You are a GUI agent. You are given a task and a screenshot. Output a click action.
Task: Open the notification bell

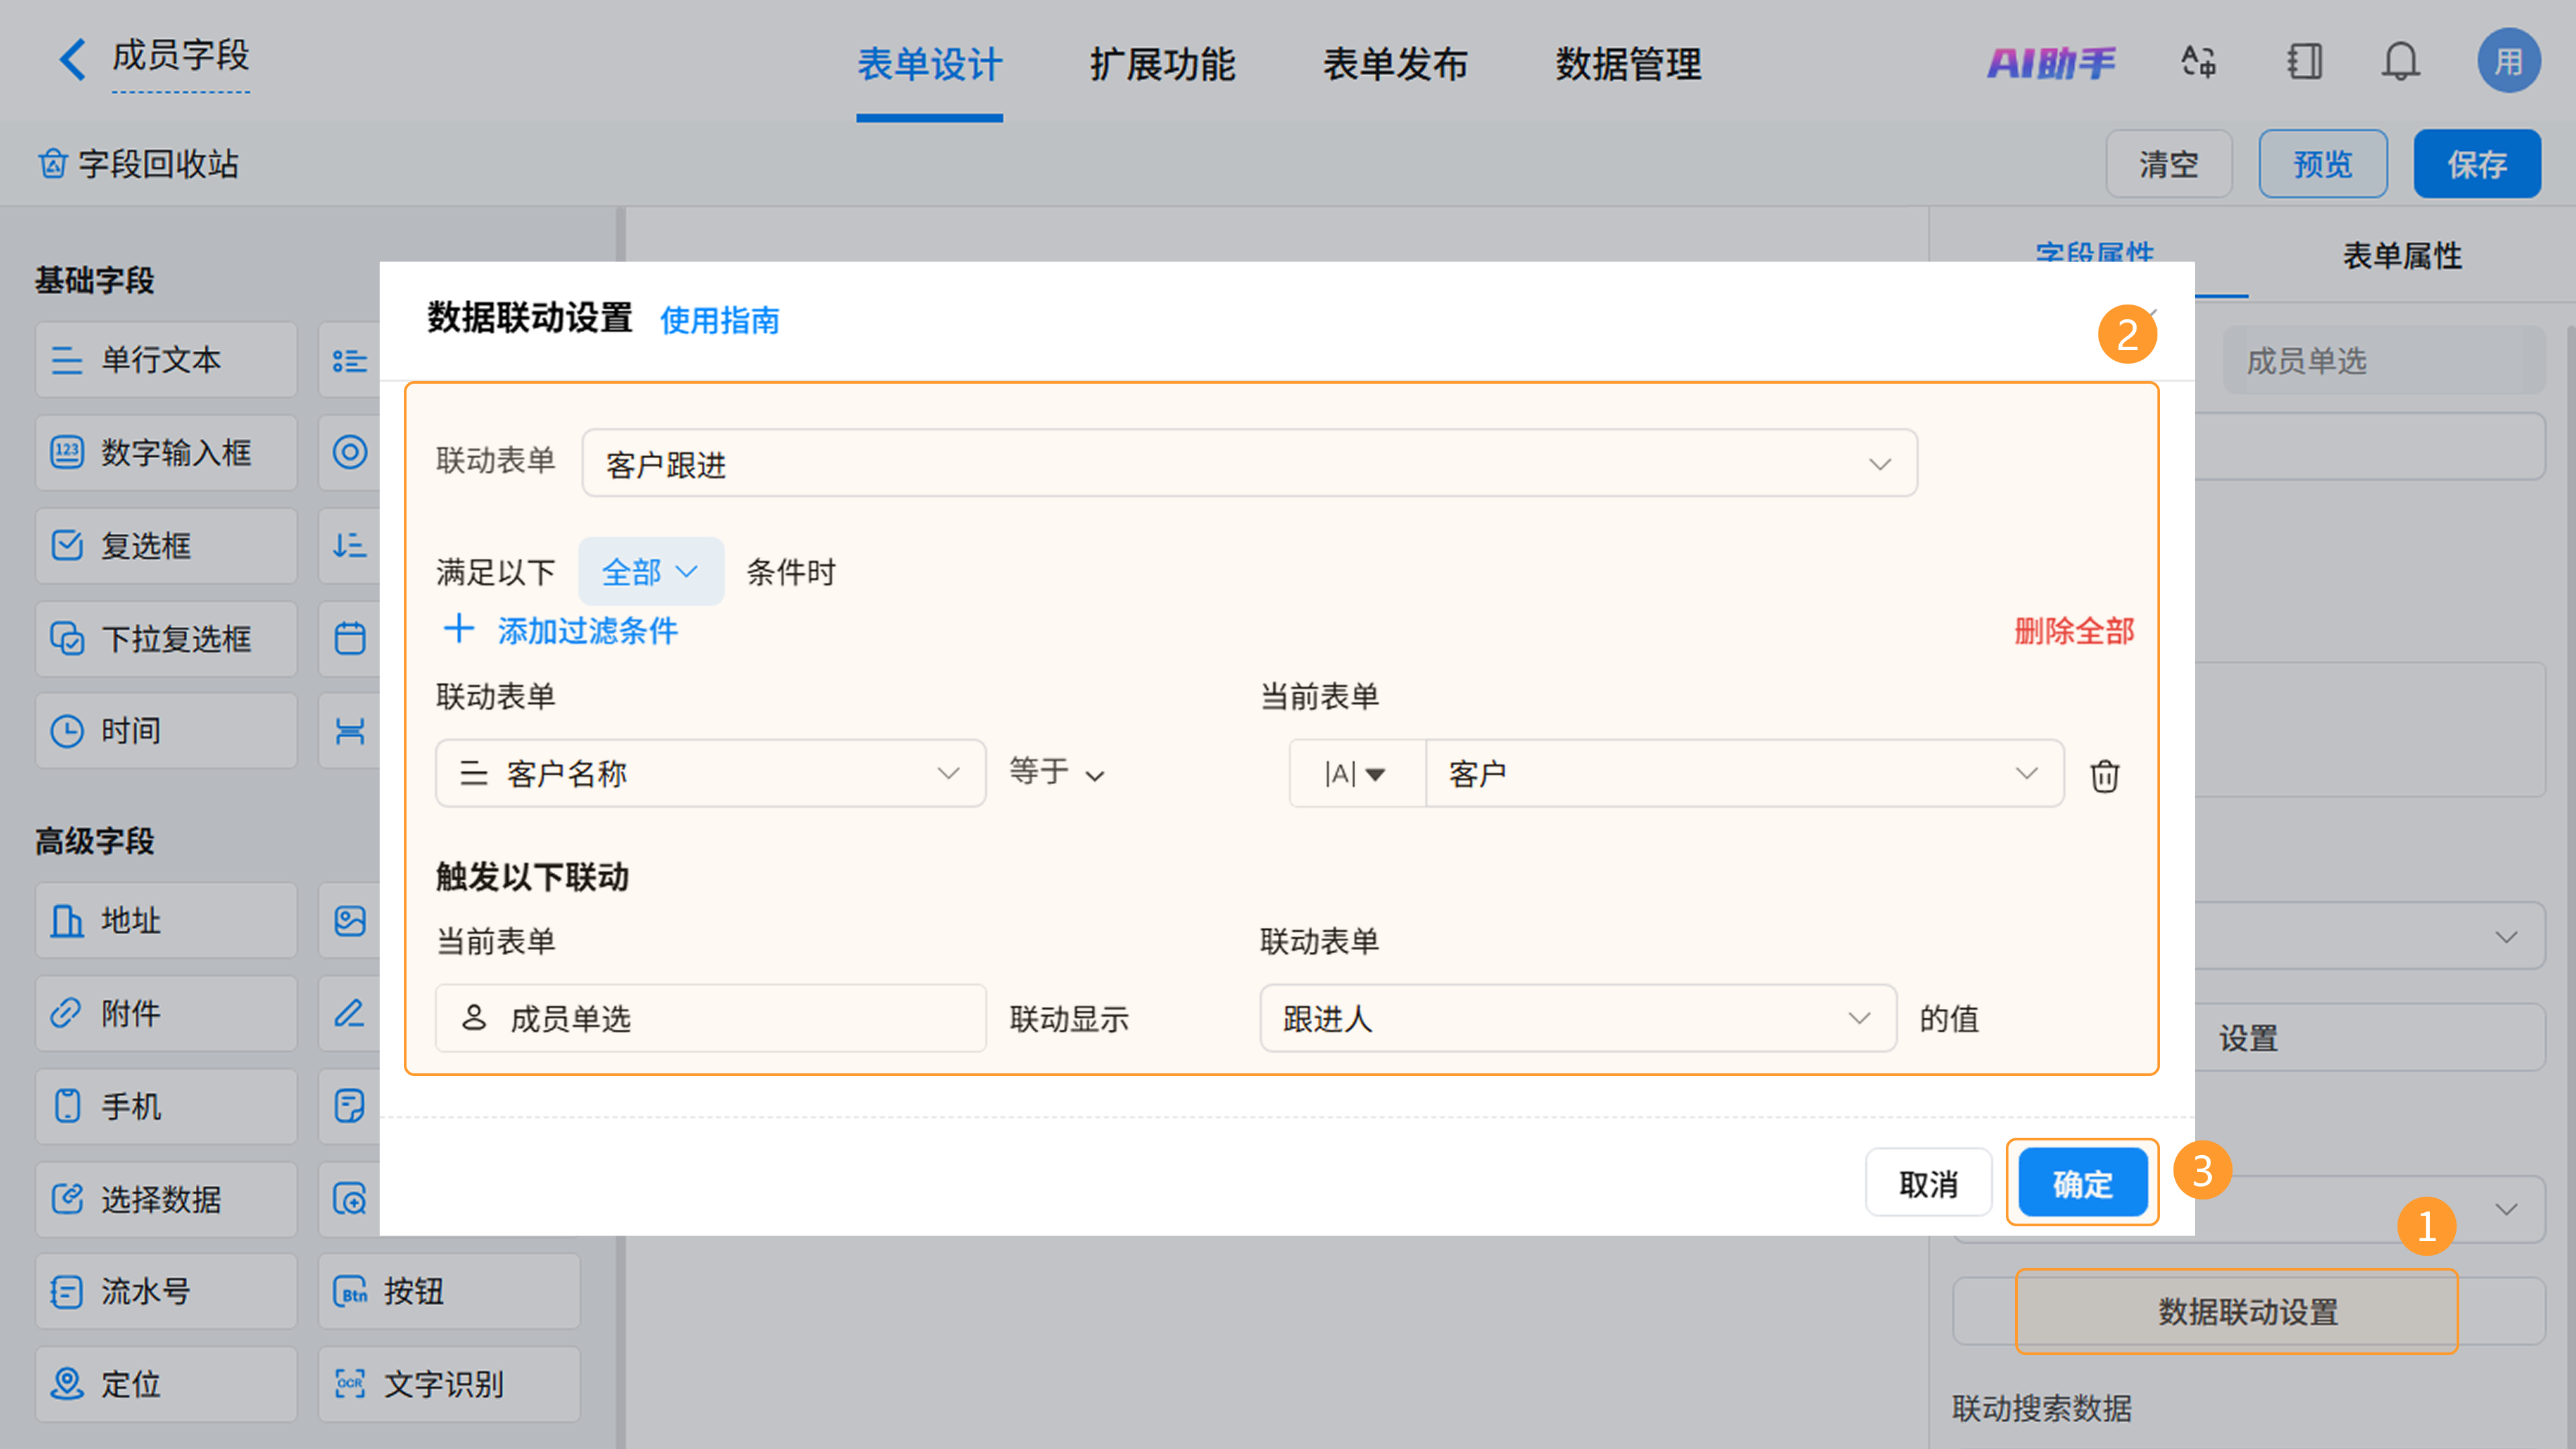[2400, 62]
